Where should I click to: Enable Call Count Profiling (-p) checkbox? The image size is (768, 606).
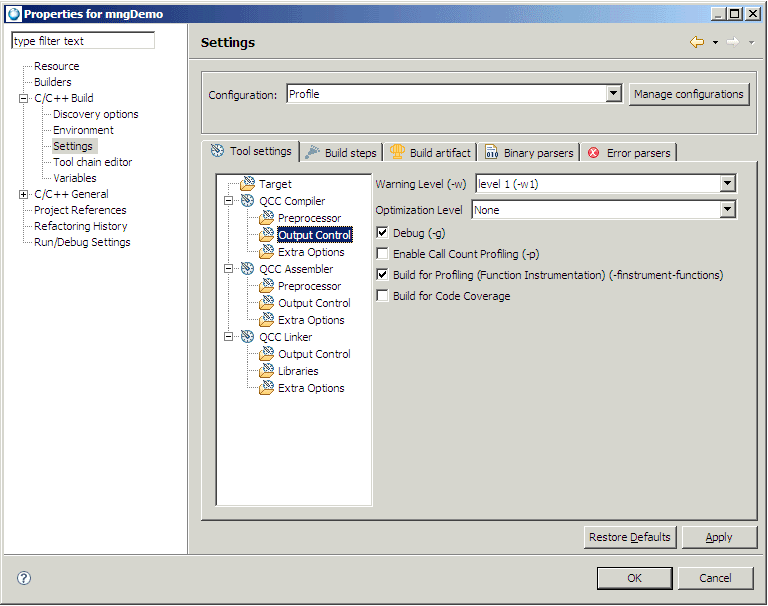383,254
